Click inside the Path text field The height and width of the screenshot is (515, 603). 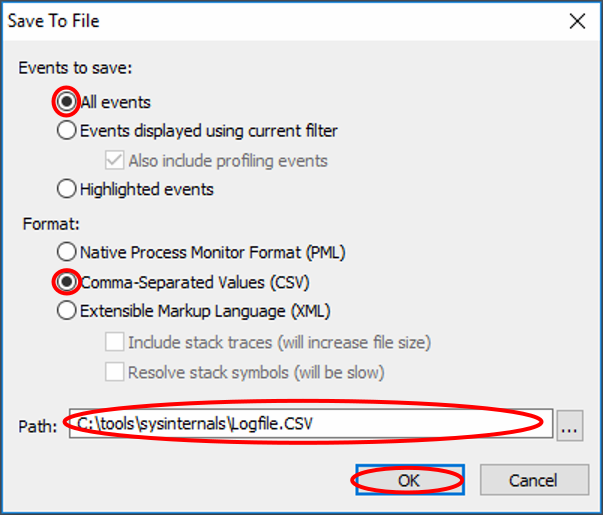point(310,423)
